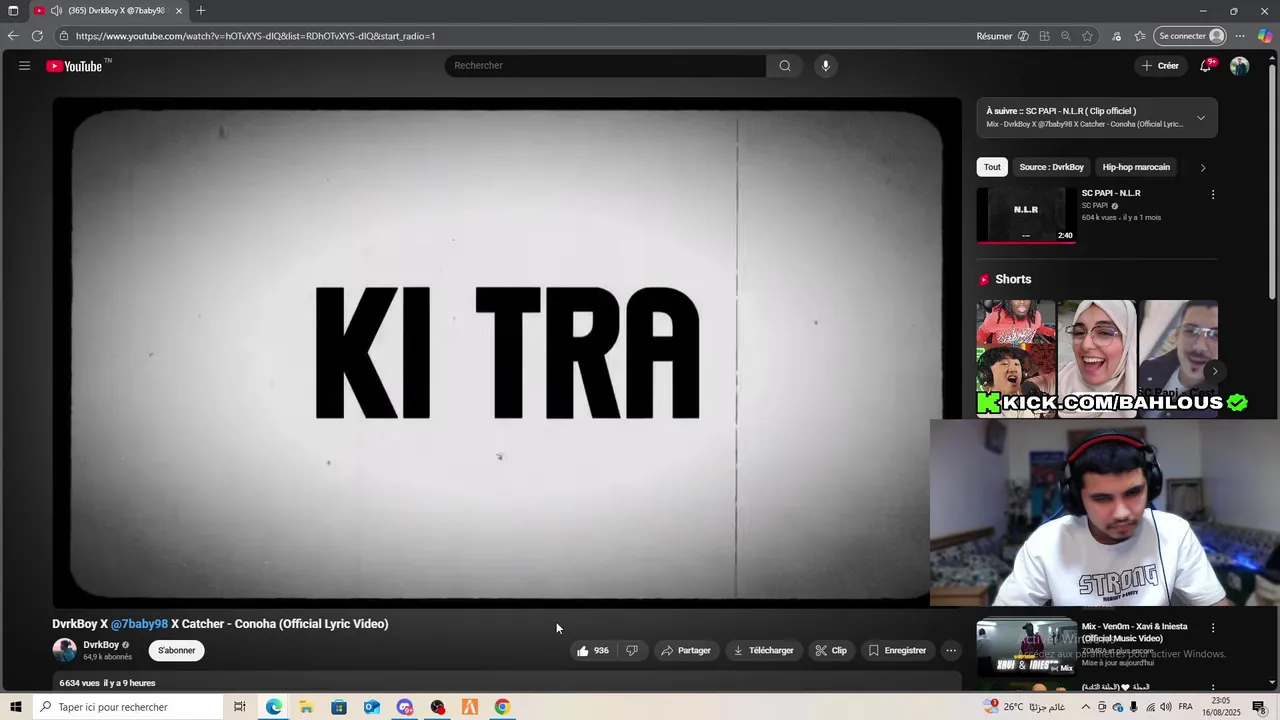Open a new browser tab with plus
1280x720 pixels.
click(201, 11)
